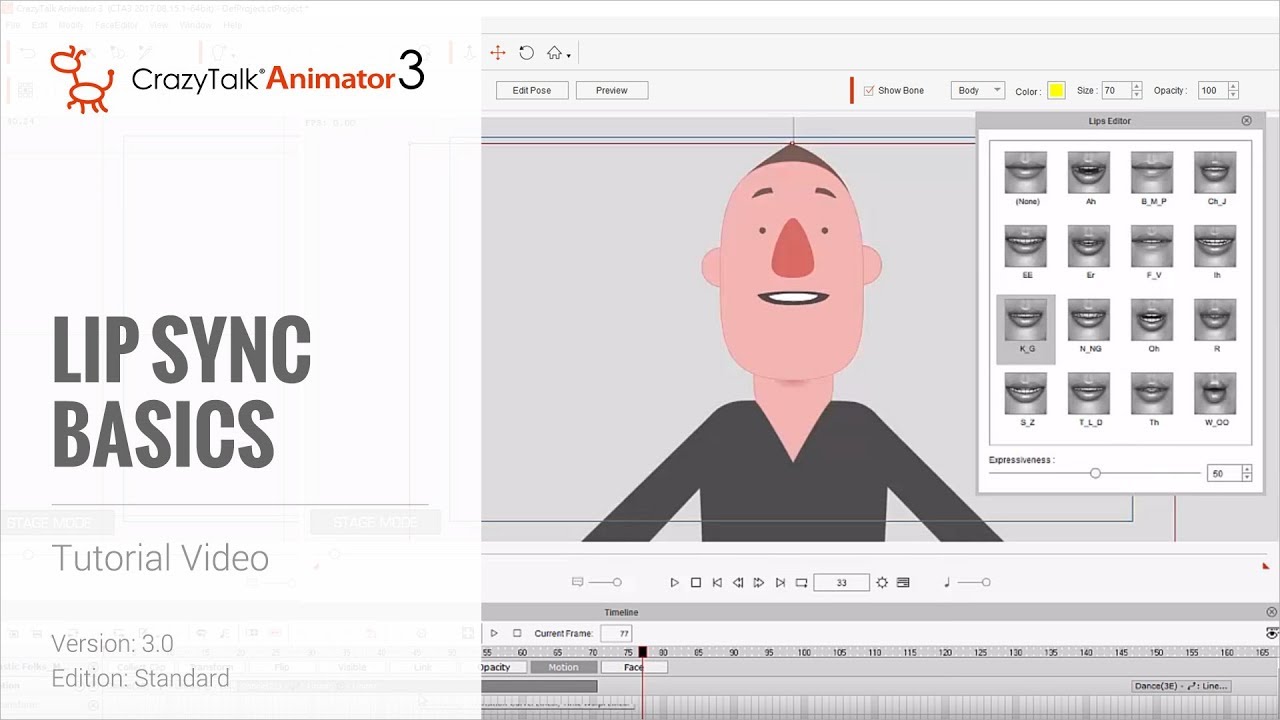Select the Th lip shape
Image resolution: width=1280 pixels, height=720 pixels.
pyautogui.click(x=1152, y=399)
